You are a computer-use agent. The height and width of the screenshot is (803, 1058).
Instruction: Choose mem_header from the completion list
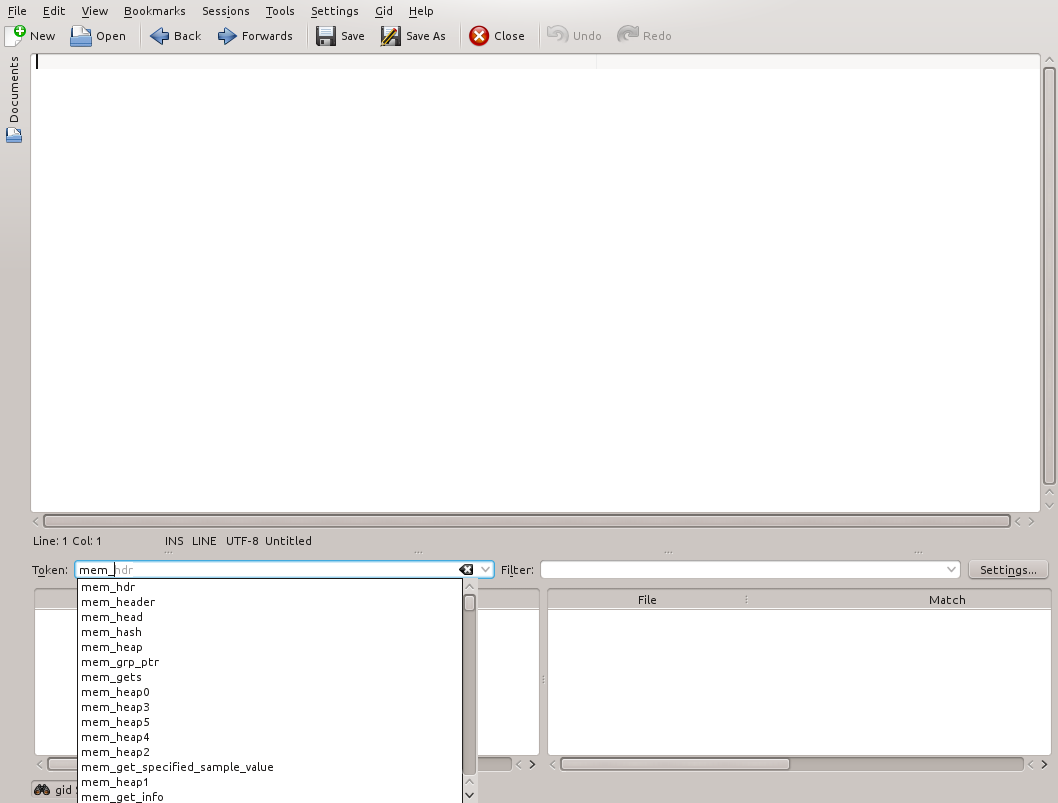click(118, 602)
